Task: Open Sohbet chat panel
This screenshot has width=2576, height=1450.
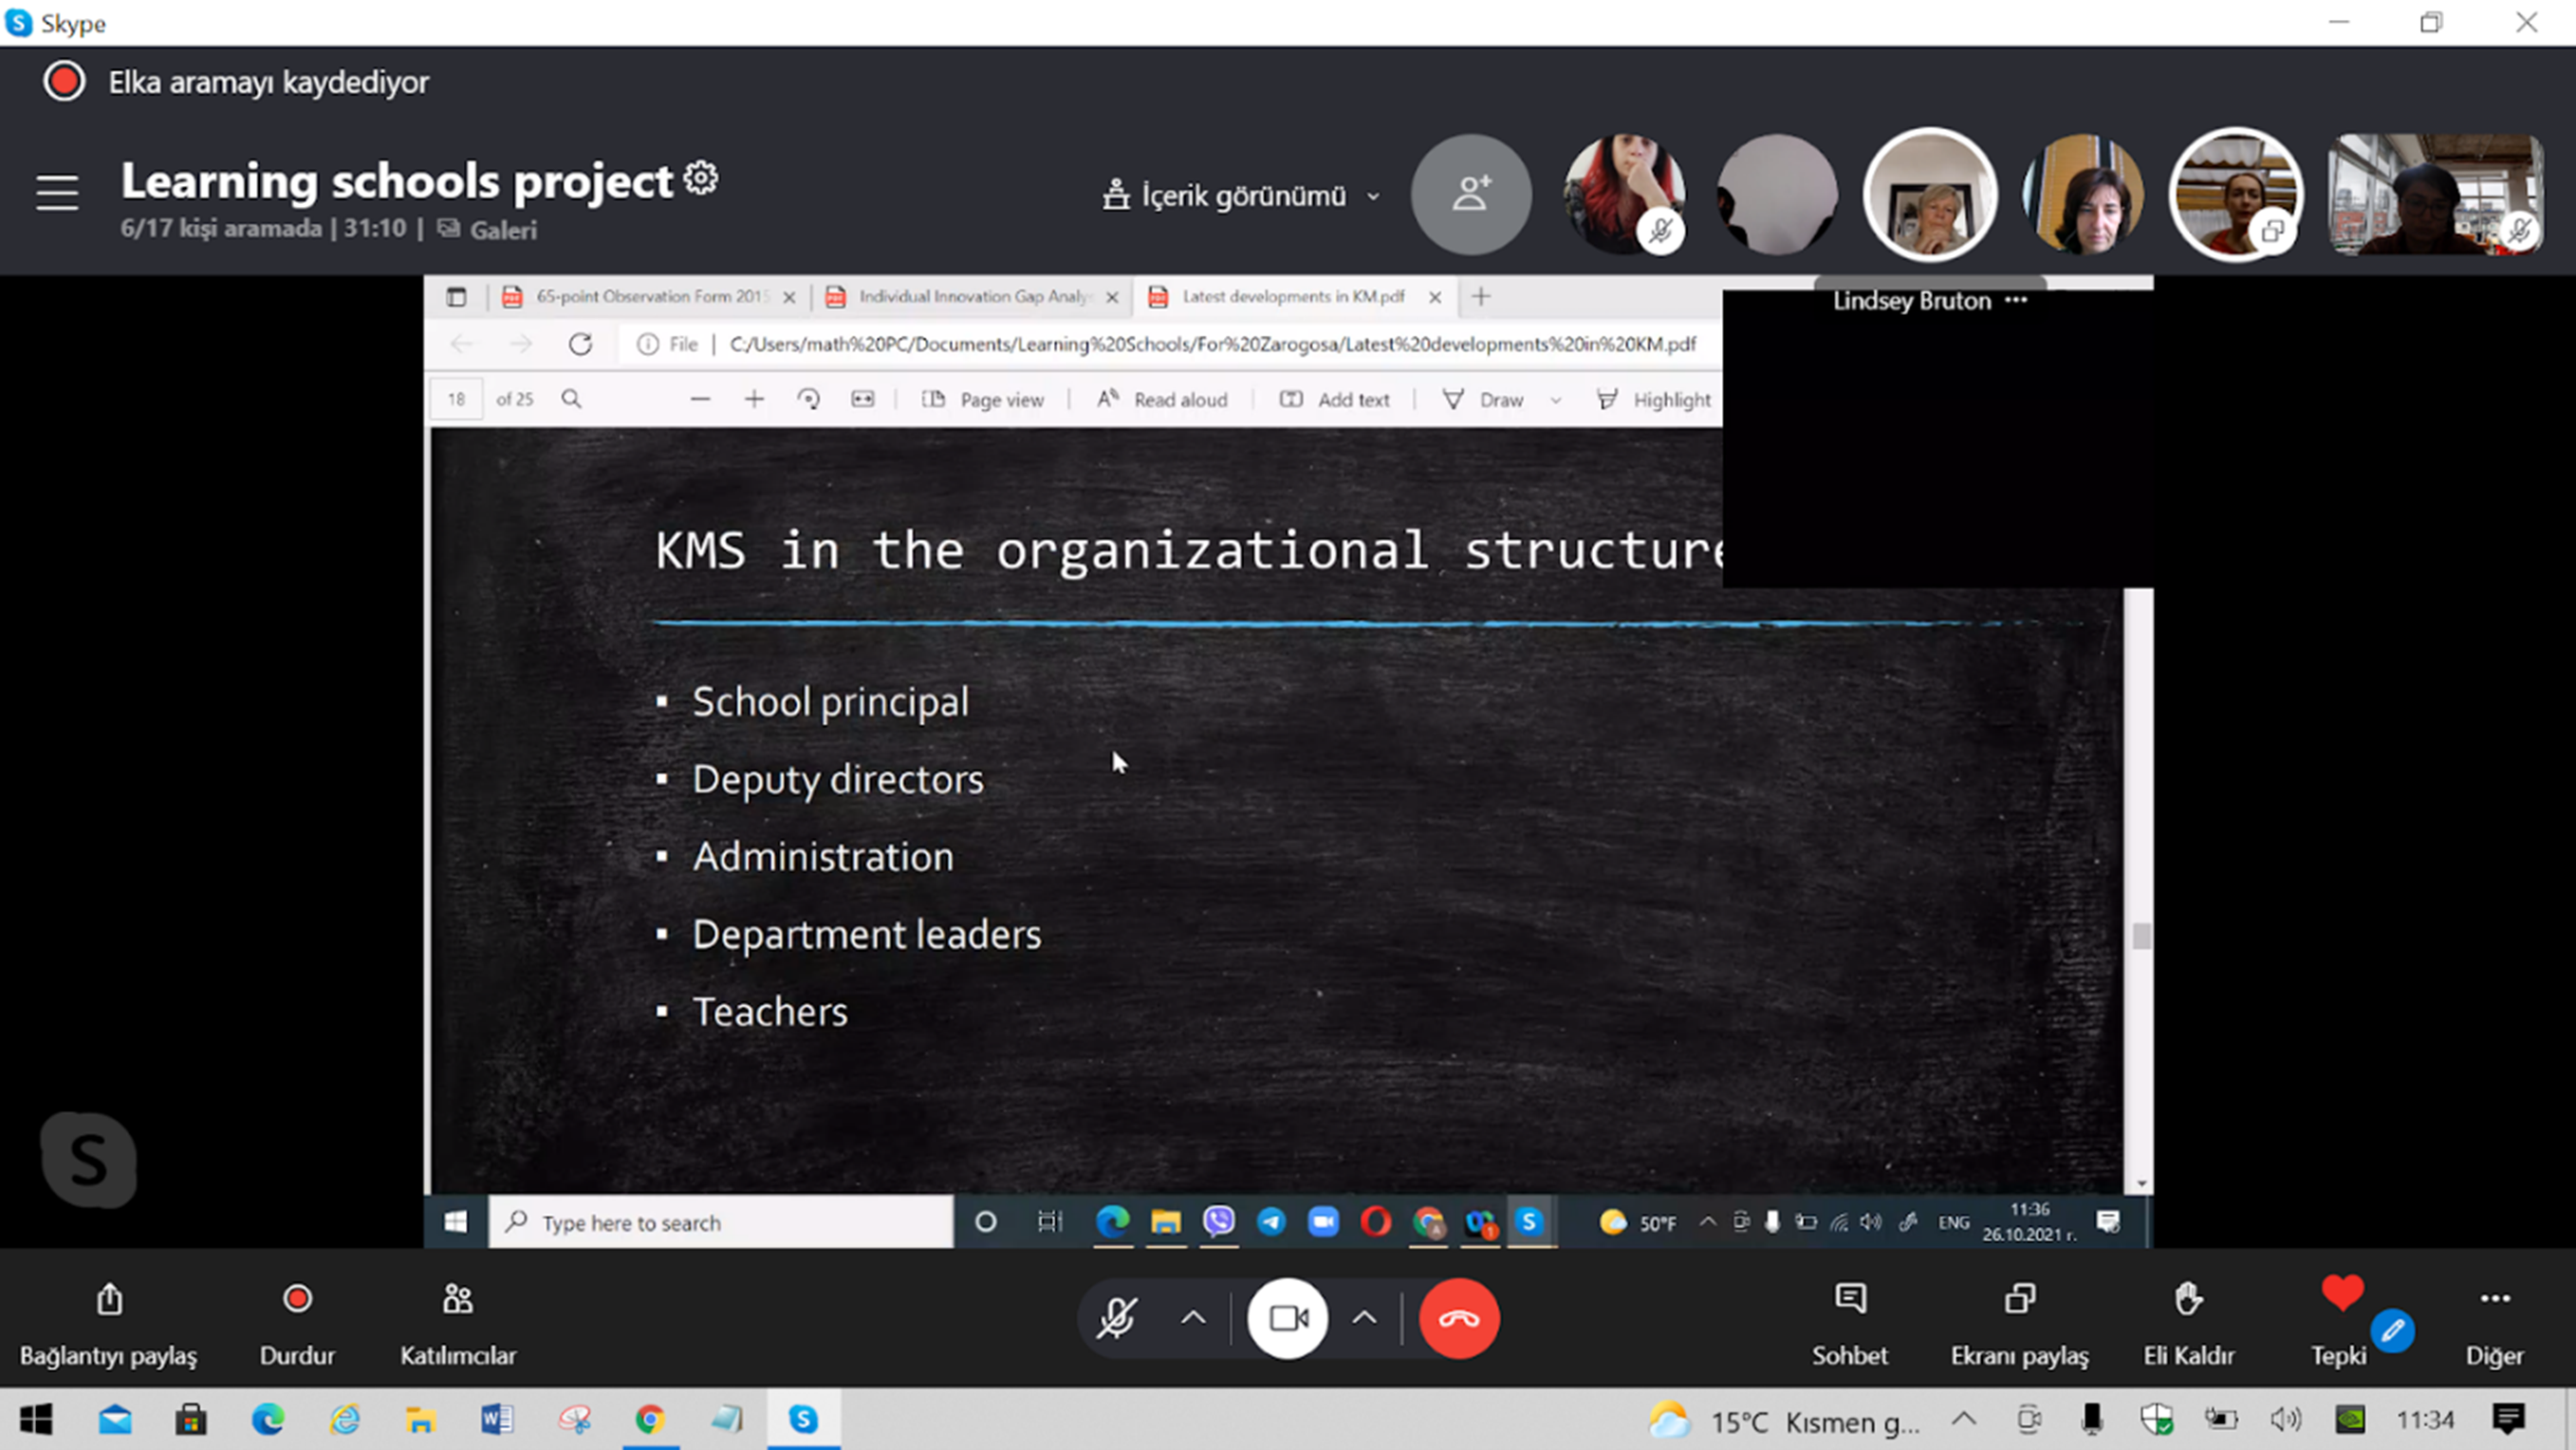Action: (x=1850, y=1299)
